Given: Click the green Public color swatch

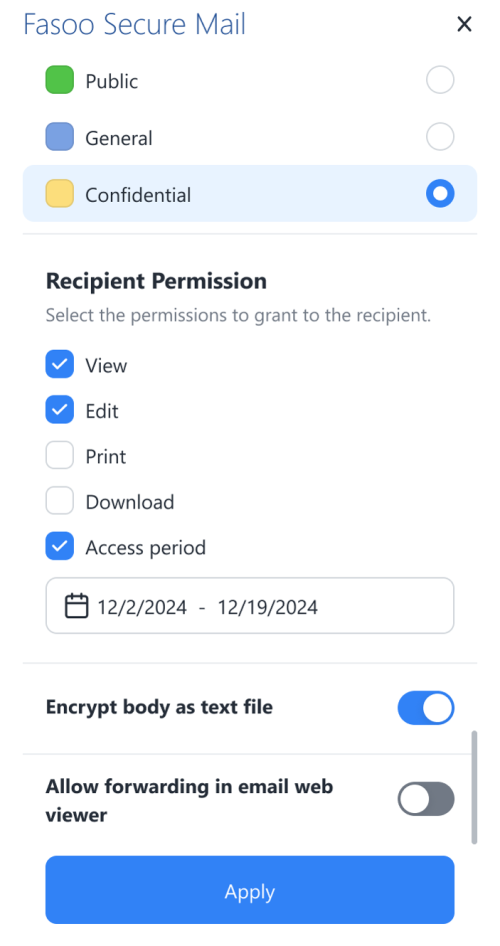Looking at the screenshot, I should [60, 80].
